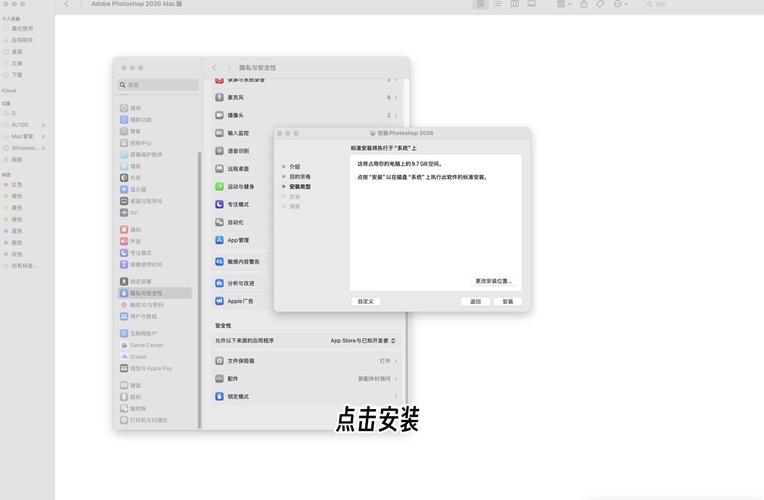Select 用户与群组 in Settings sidebar
Screen dimensions: 764x500
pyautogui.click(x=140, y=316)
